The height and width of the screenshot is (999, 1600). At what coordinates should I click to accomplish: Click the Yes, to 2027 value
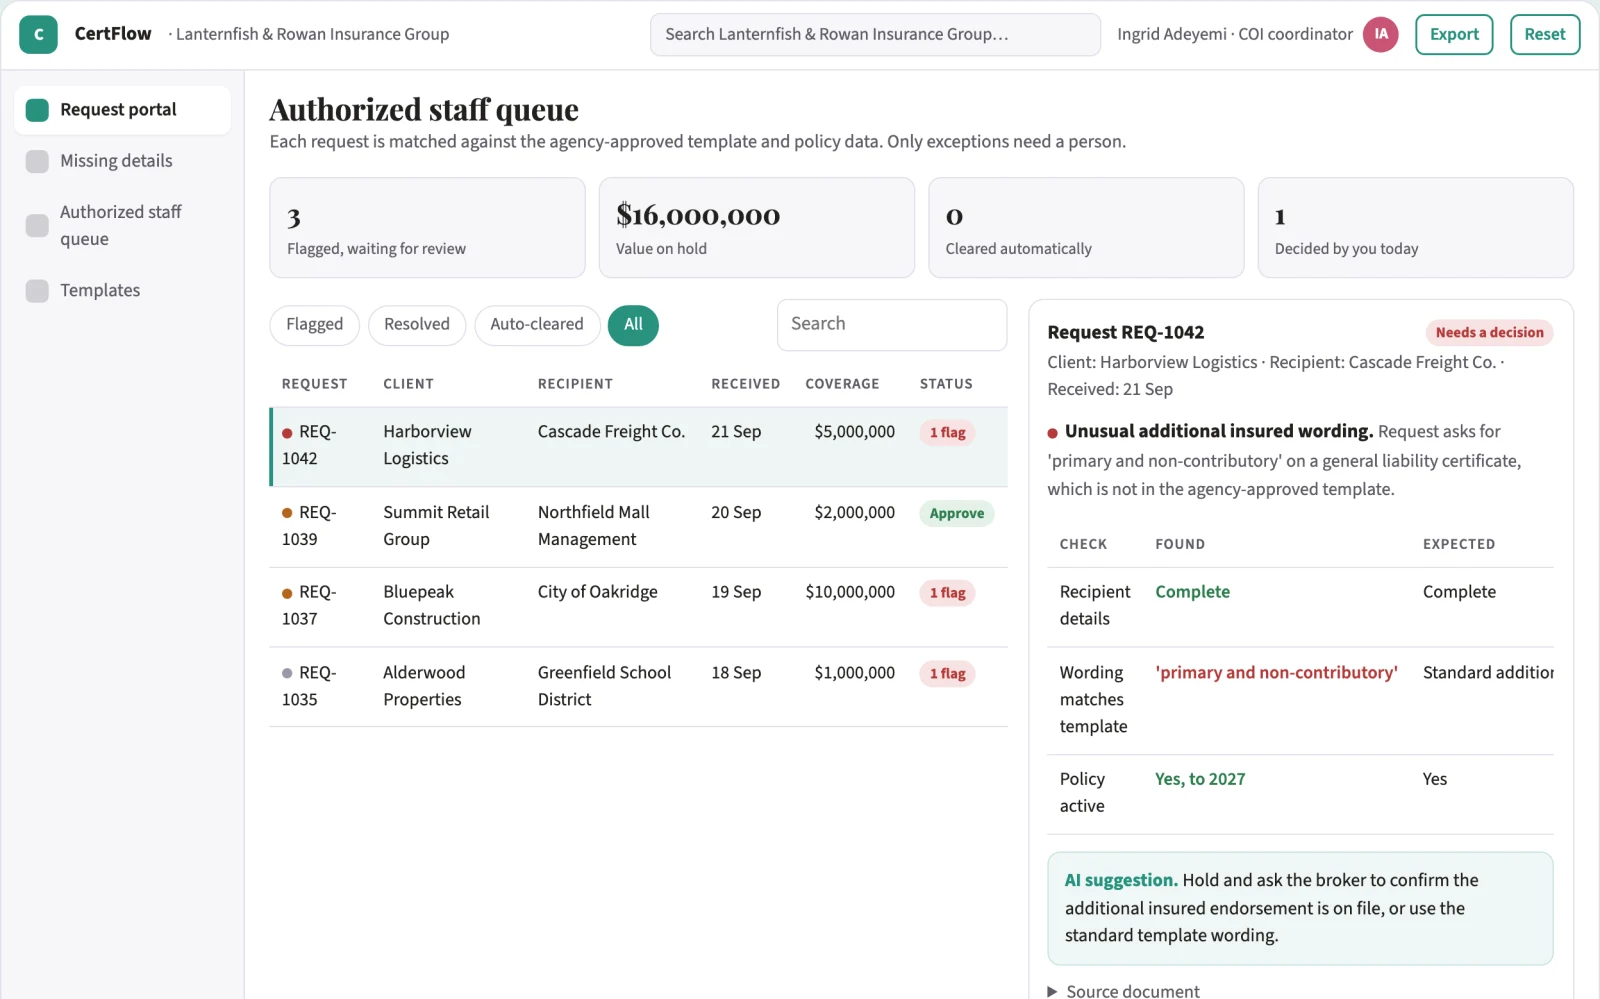click(1200, 779)
